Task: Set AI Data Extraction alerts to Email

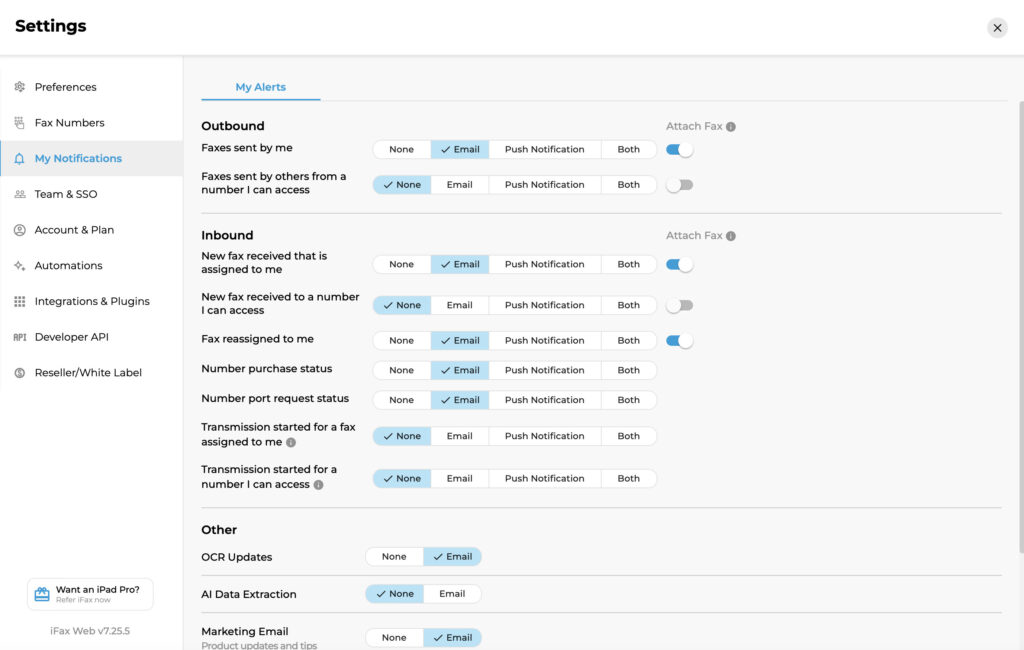Action: pyautogui.click(x=453, y=593)
